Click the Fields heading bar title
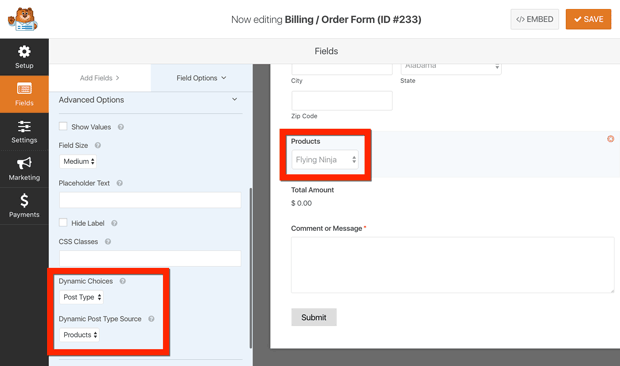Viewport: 620px width, 366px height. click(326, 51)
